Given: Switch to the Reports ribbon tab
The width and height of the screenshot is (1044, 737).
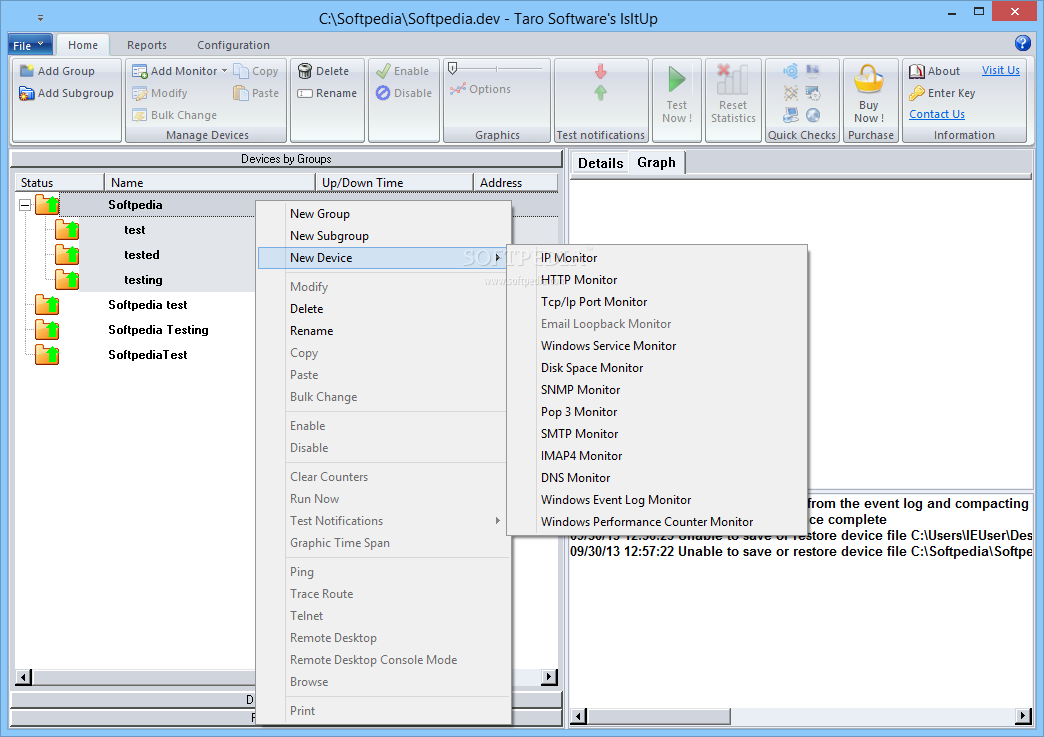Looking at the screenshot, I should point(146,45).
